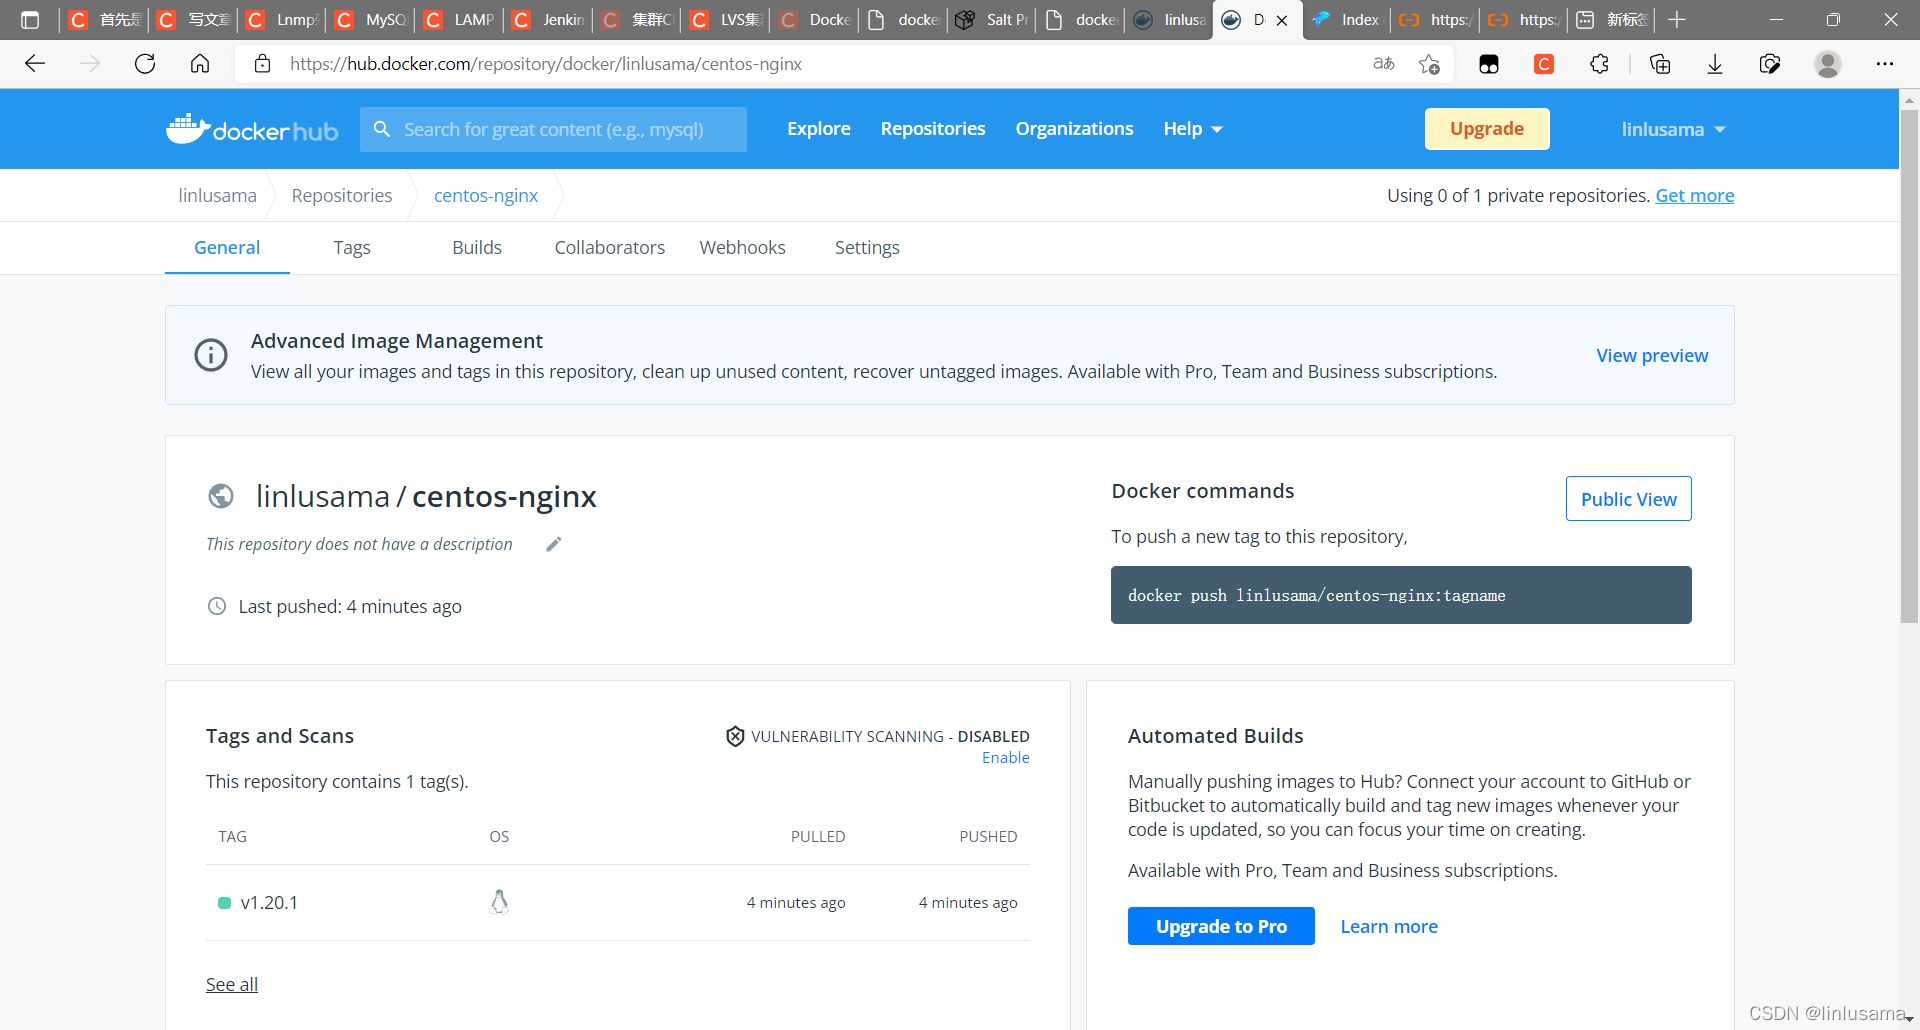Screen dimensions: 1920x1030
Task: Click the info icon in Advanced Image Management
Action: click(x=211, y=355)
